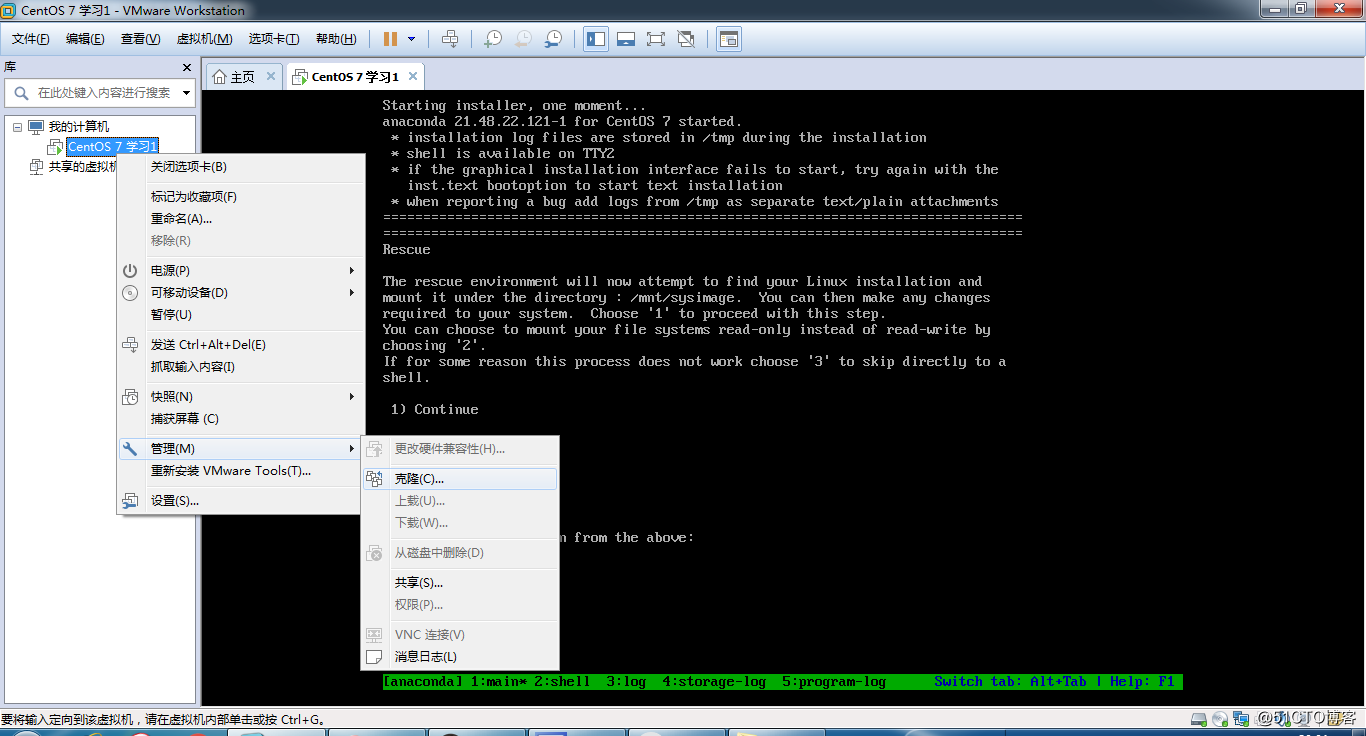Click the settings icon beside 设置(S)...
1366x736 pixels.
[x=130, y=501]
